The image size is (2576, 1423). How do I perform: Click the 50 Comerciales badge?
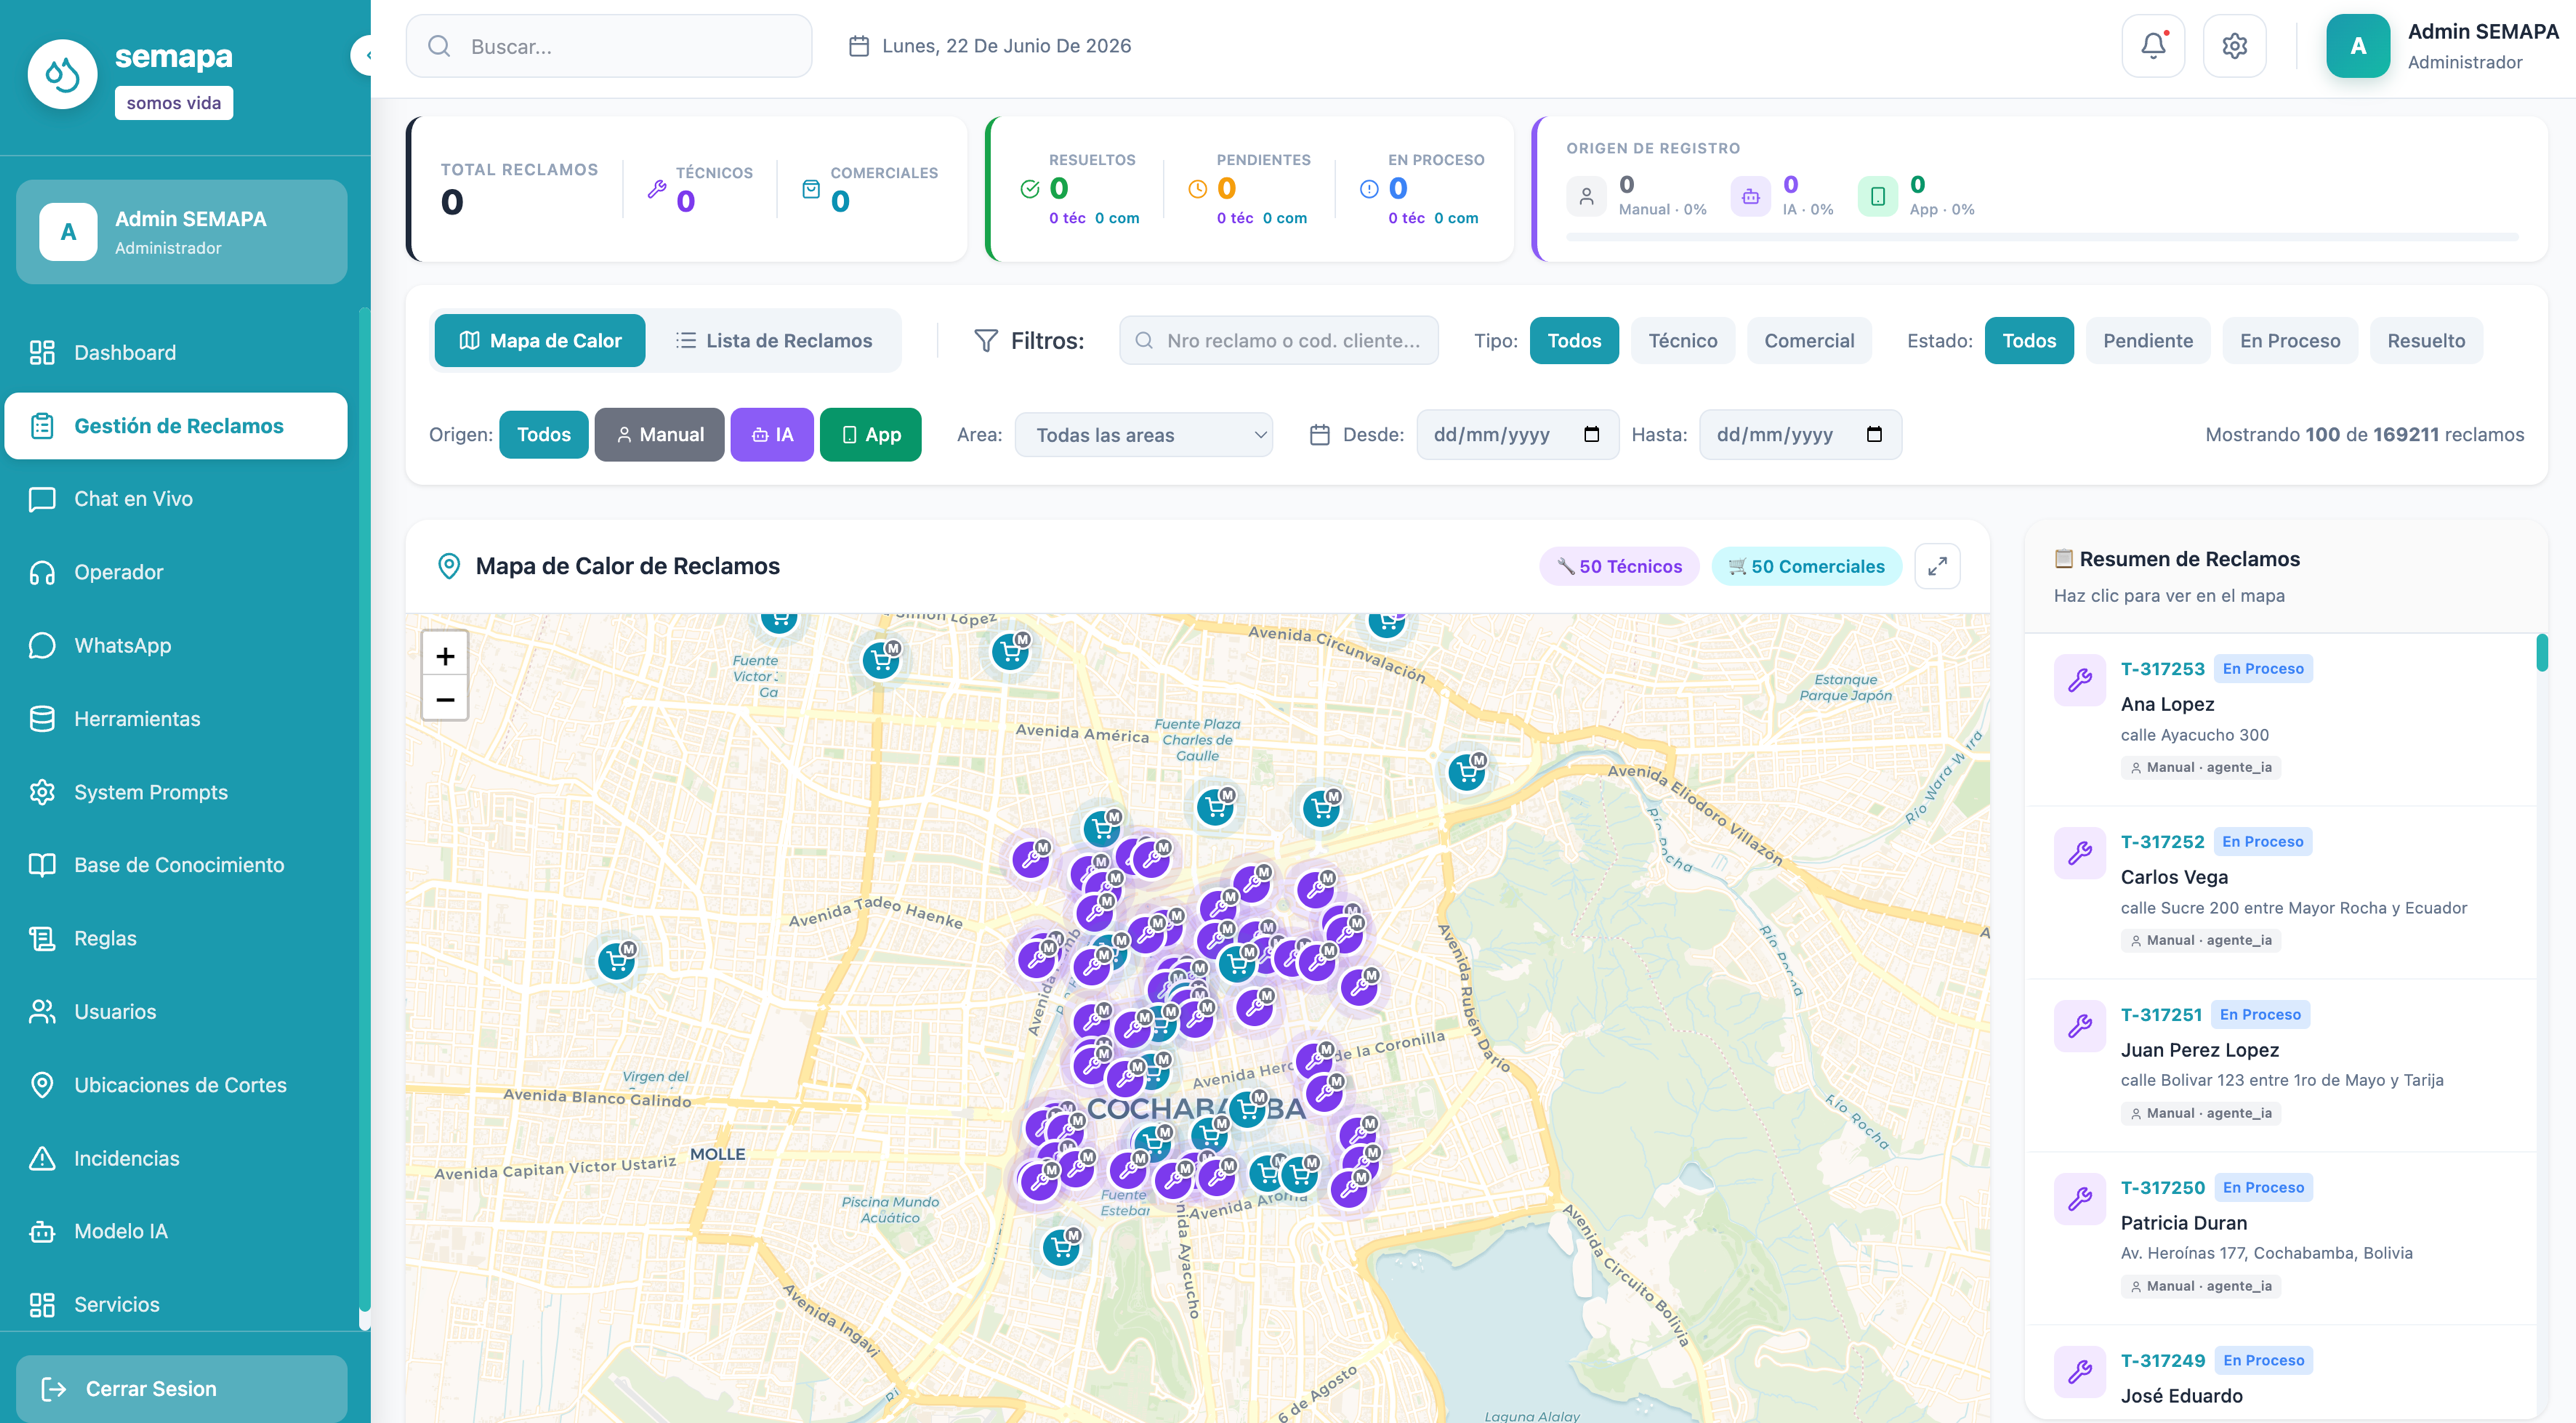pyautogui.click(x=1806, y=567)
